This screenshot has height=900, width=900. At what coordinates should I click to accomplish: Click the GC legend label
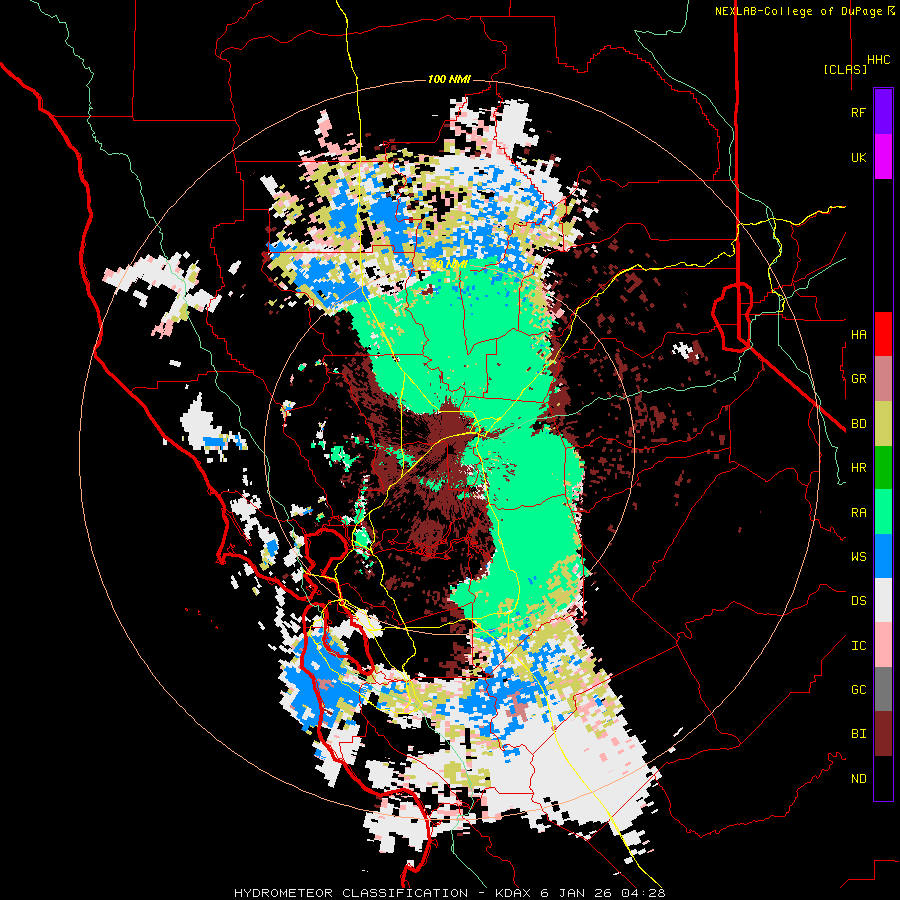pos(858,689)
